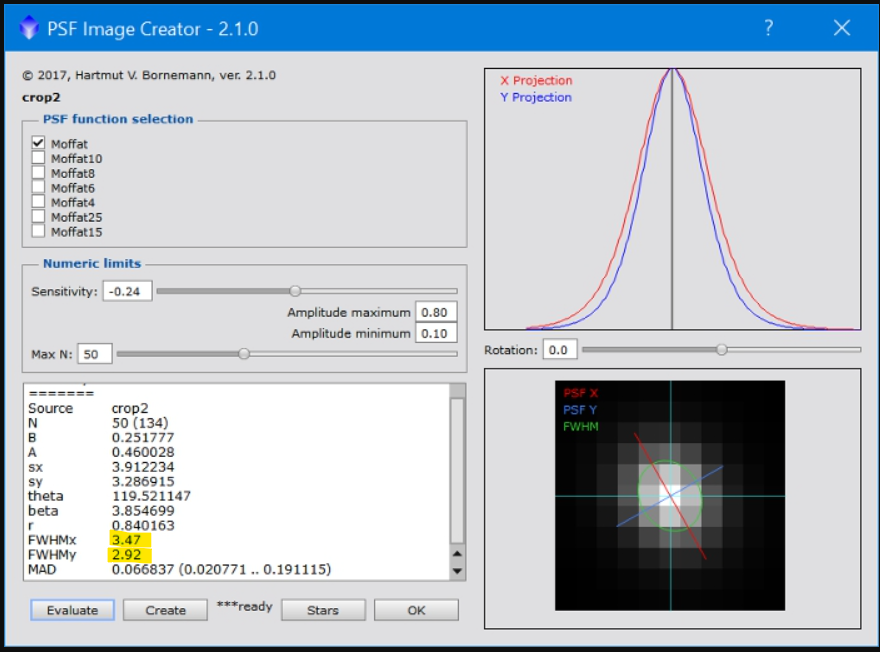Image resolution: width=880 pixels, height=652 pixels.
Task: Check the Moffat25 option
Action: [39, 216]
